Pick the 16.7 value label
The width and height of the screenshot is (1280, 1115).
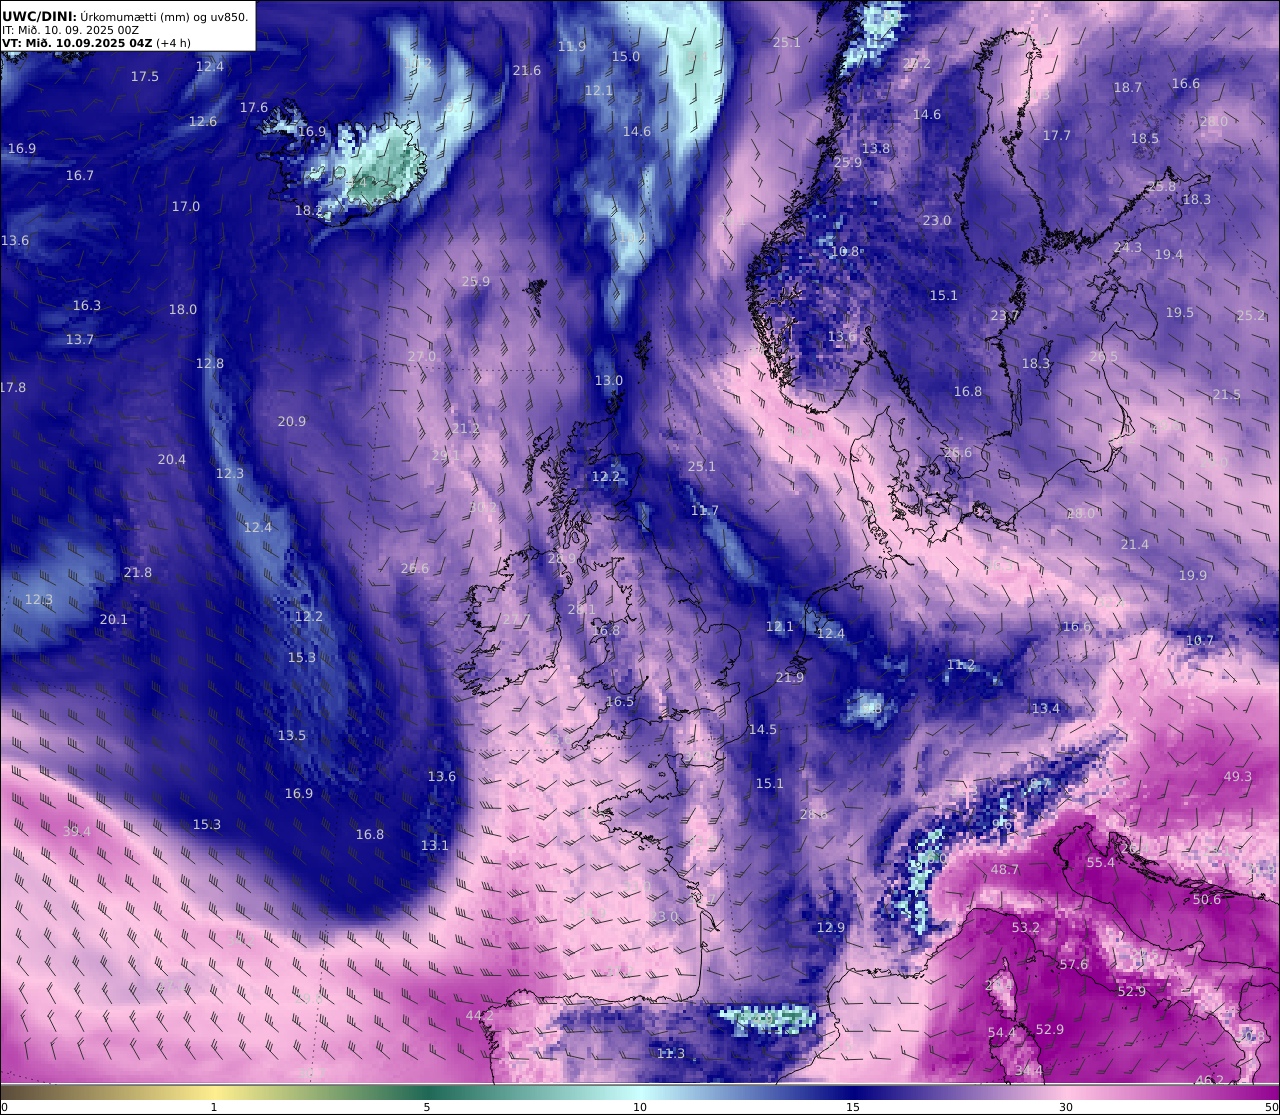pyautogui.click(x=80, y=176)
